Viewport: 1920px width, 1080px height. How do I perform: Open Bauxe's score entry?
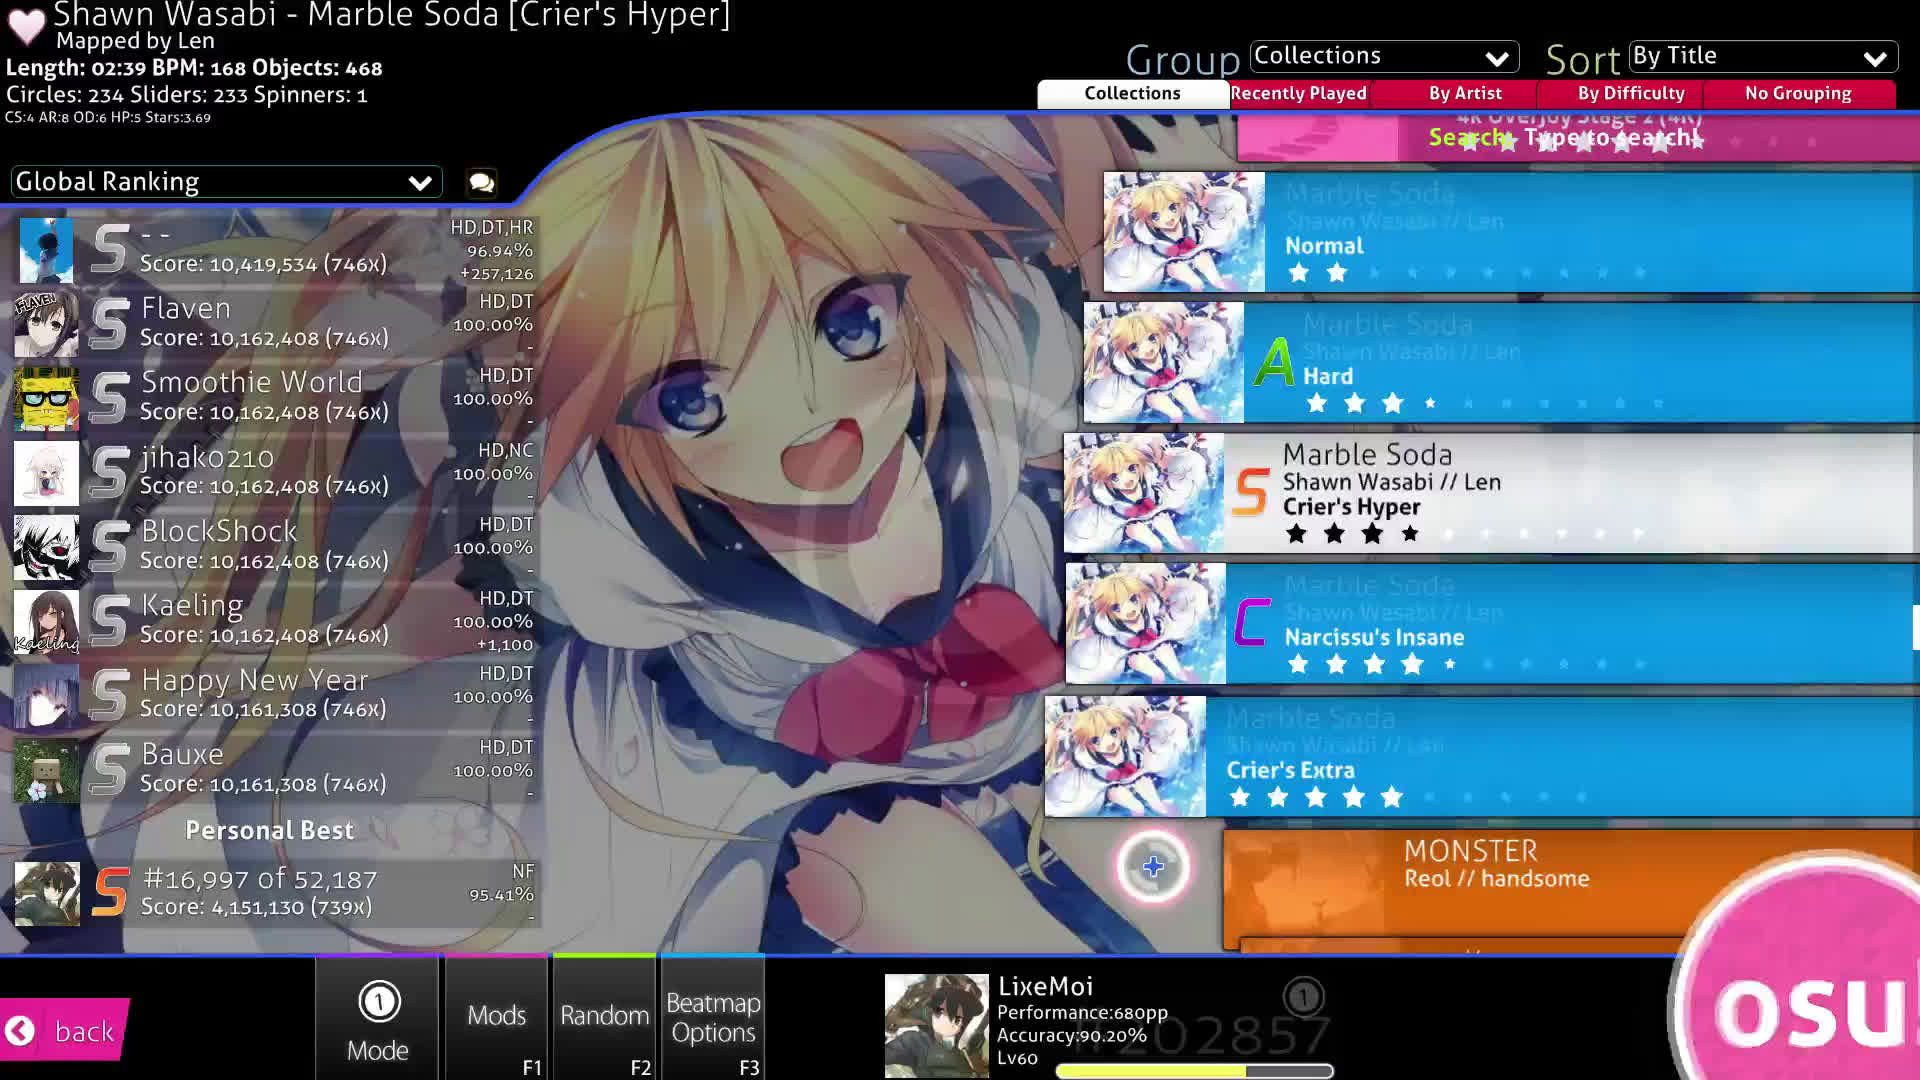pos(275,769)
